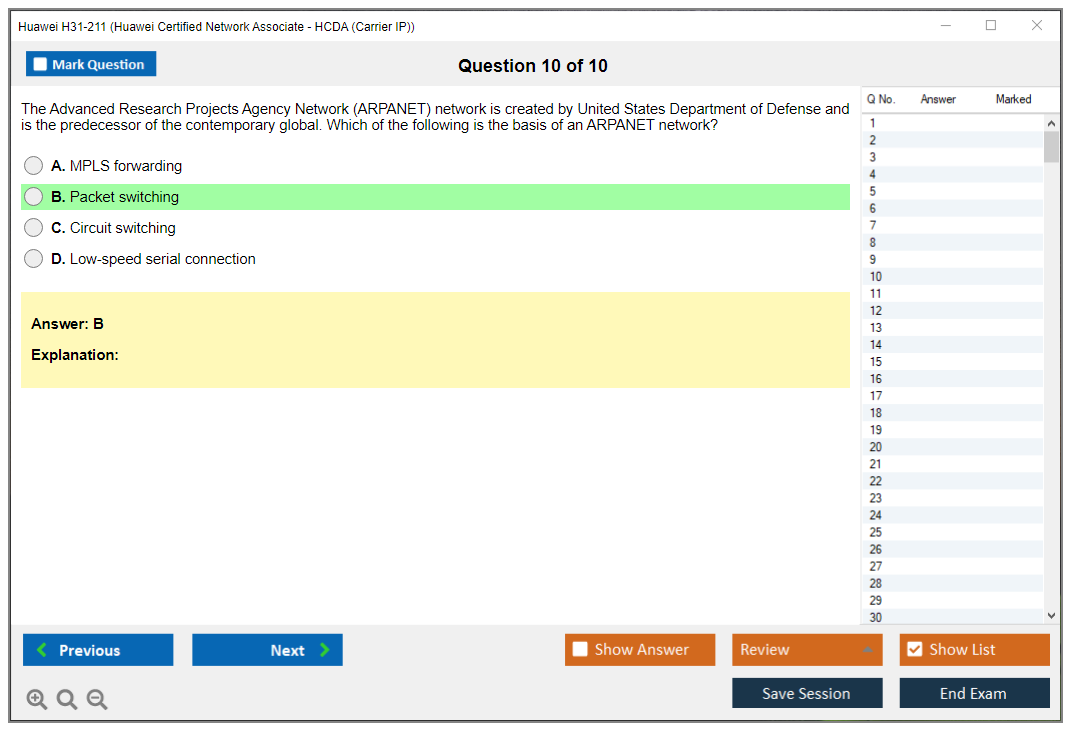Screen dimensions: 1075x735
Task: Select option B Packet switching
Action: 34,197
